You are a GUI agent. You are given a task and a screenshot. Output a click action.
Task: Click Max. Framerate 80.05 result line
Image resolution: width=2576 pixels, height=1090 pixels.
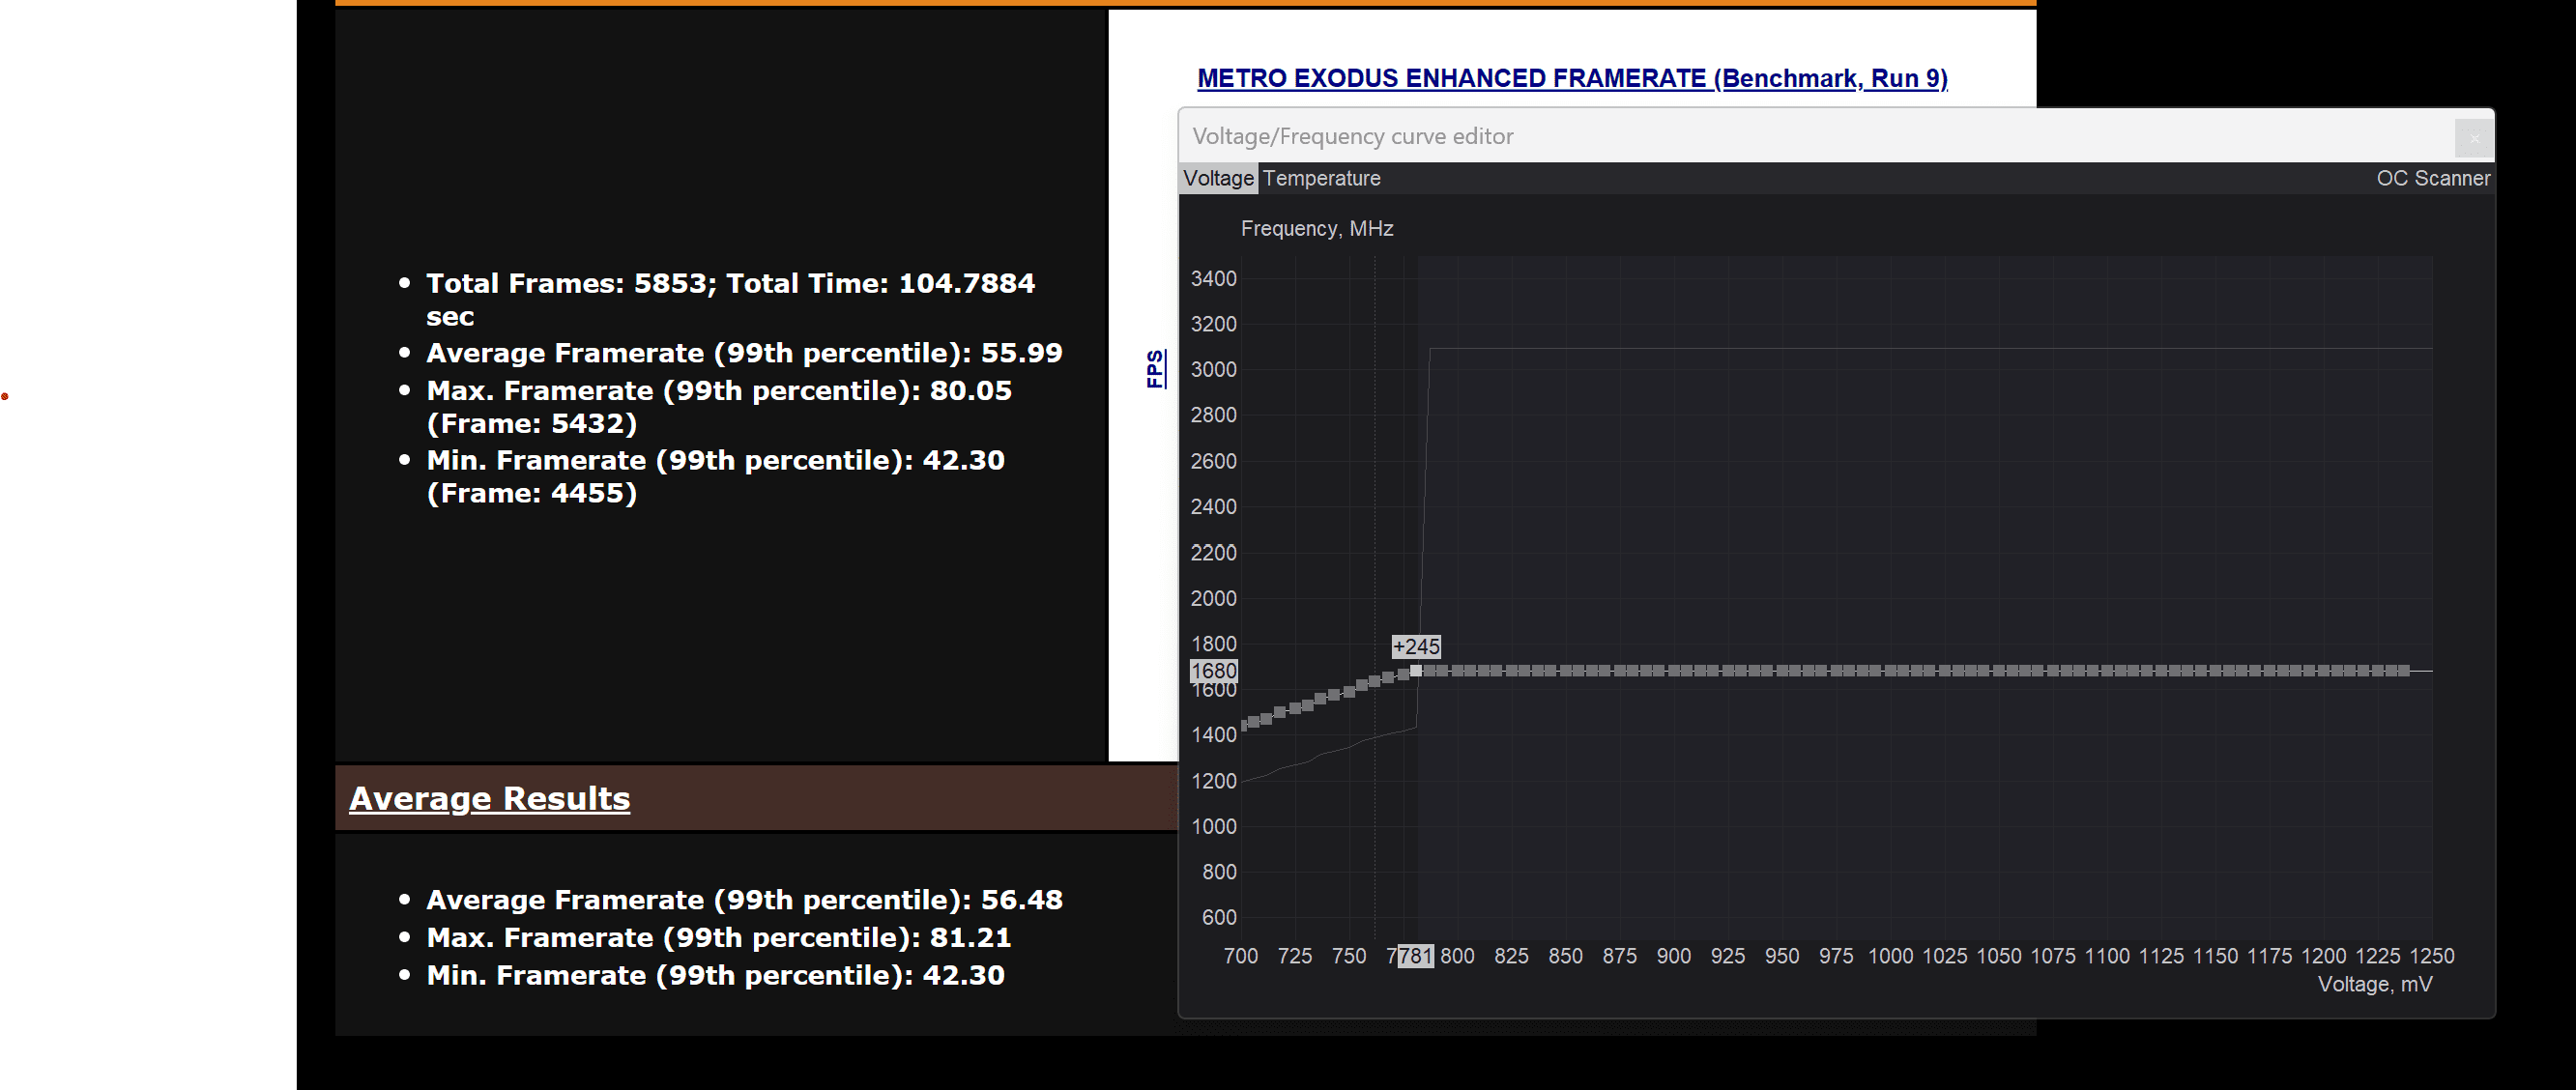point(719,406)
